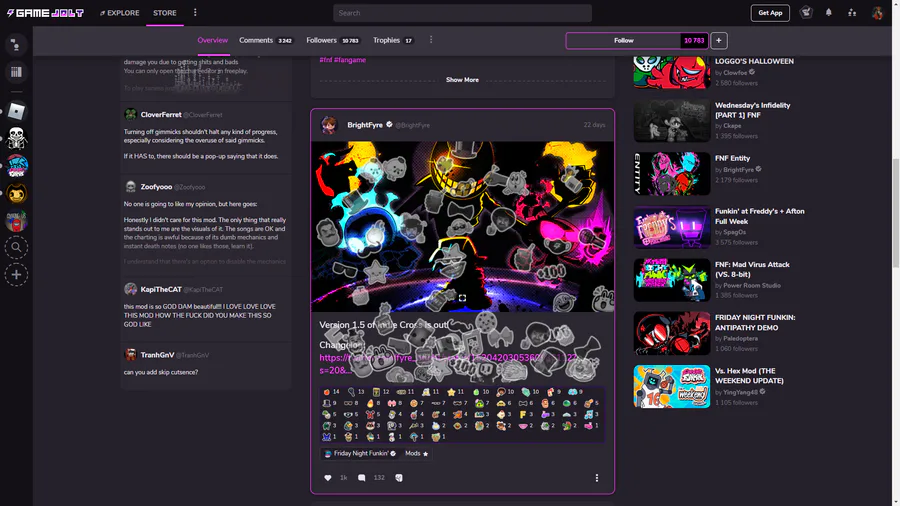The image size is (900, 506).
Task: Click the "1k" likes count on post
Action: point(343,477)
